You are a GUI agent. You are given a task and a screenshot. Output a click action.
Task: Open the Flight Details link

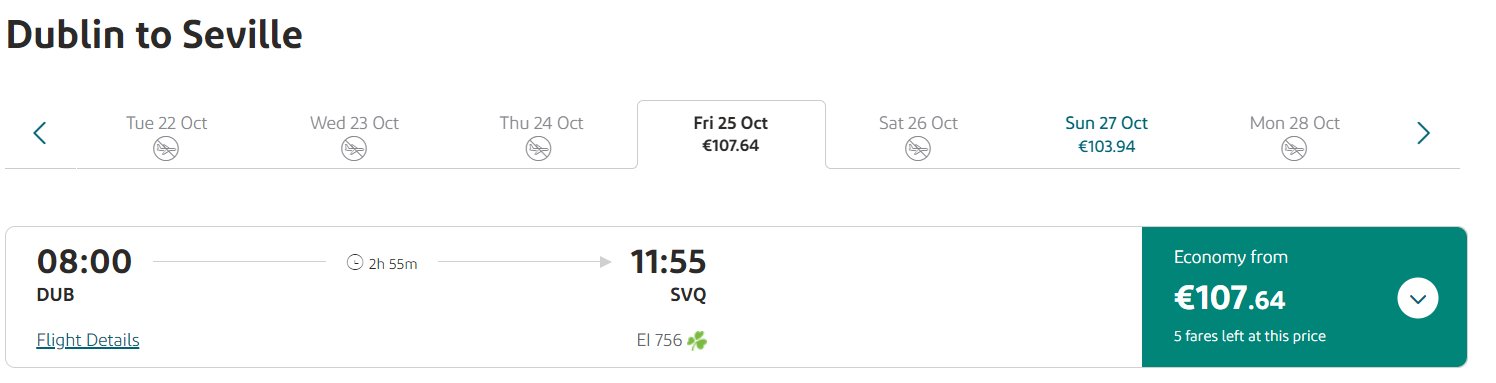point(88,340)
